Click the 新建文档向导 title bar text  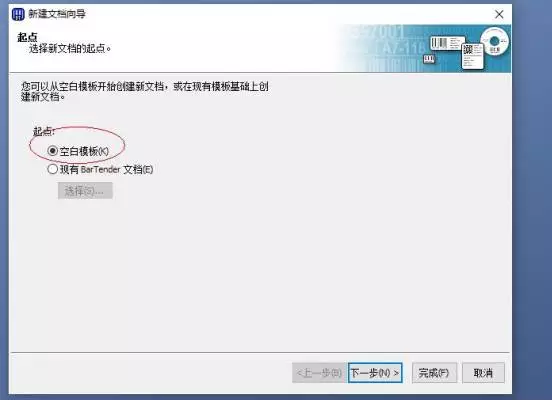(x=57, y=14)
